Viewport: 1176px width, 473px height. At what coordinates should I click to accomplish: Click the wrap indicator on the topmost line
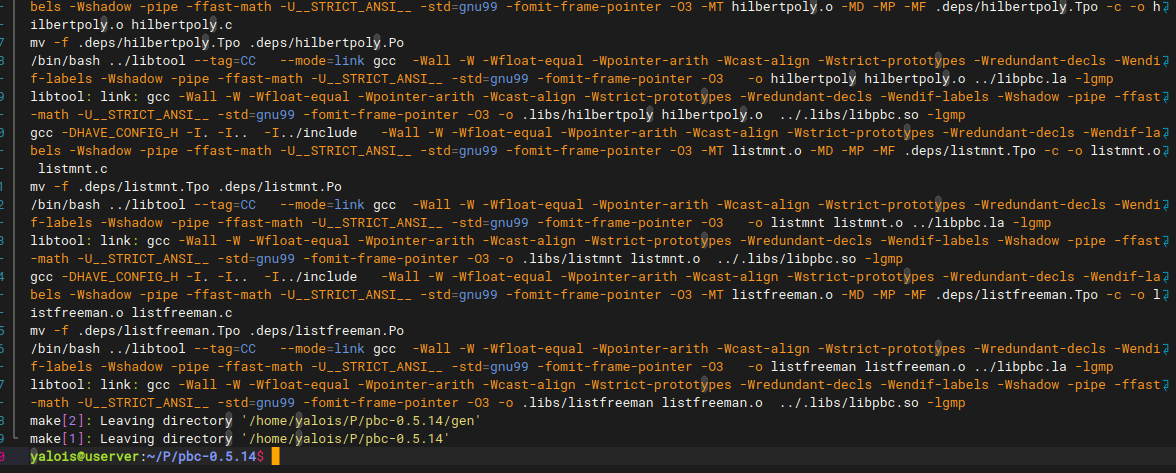[x=1166, y=7]
